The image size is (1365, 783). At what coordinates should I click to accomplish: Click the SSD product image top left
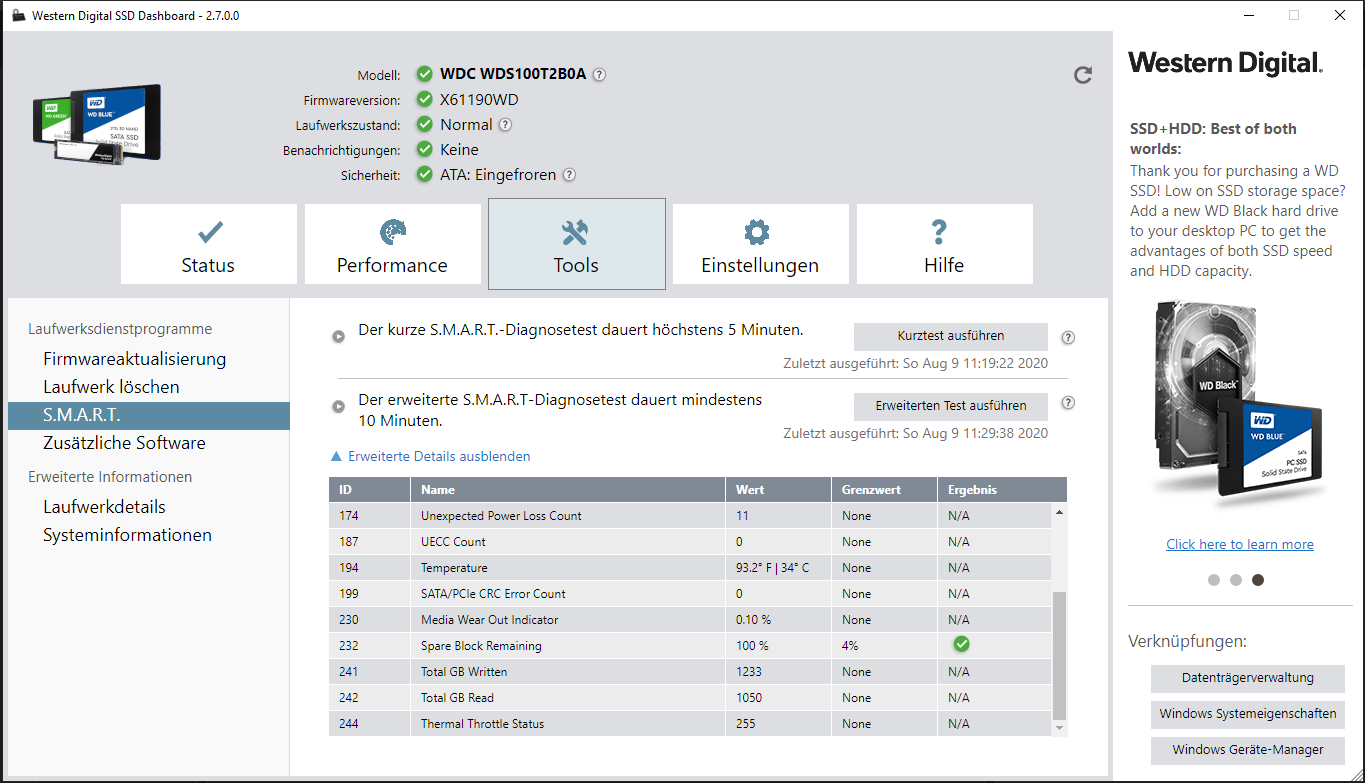tap(97, 125)
